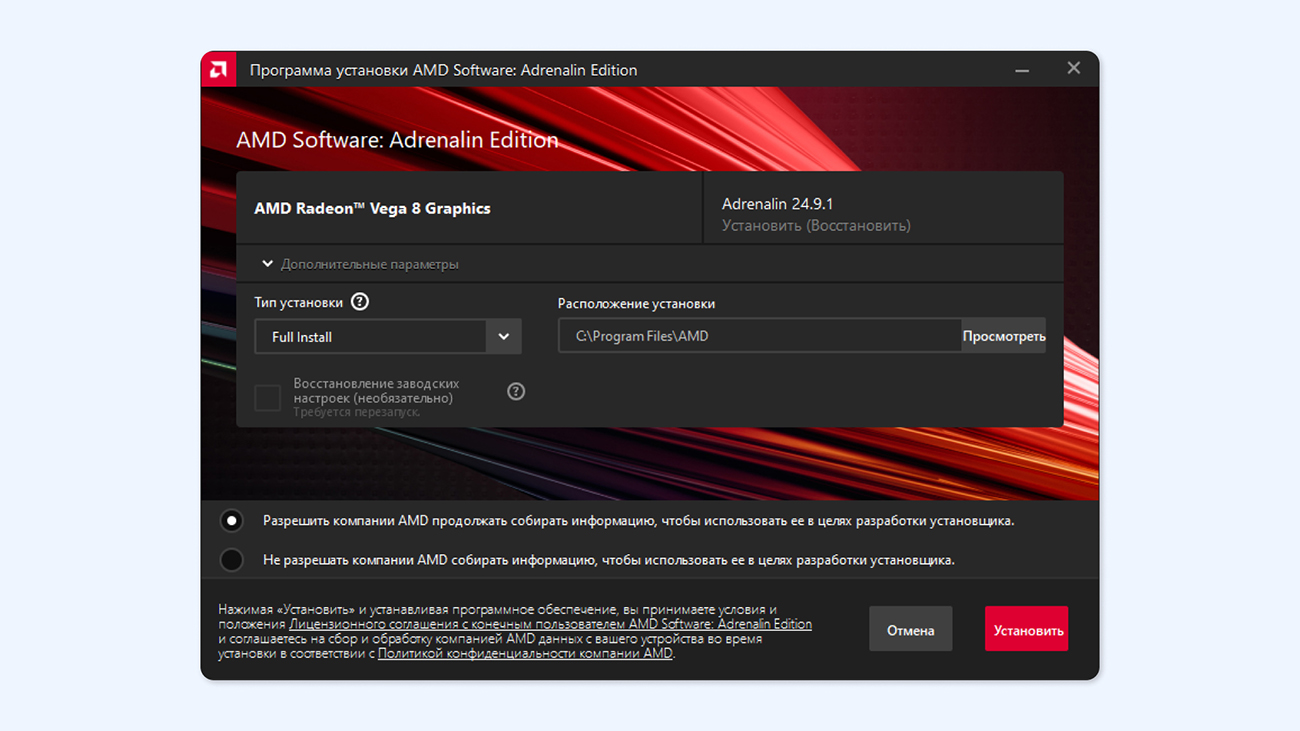1300x731 pixels.
Task: Close the AMD installer window
Action: click(1073, 68)
